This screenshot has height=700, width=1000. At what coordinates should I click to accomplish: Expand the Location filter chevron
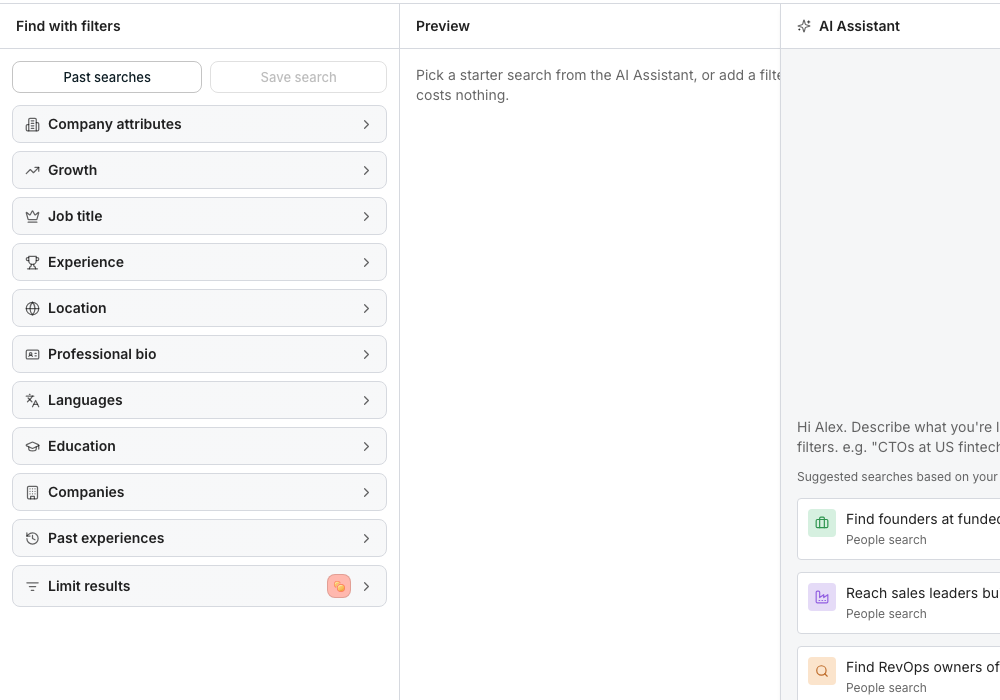pos(366,308)
